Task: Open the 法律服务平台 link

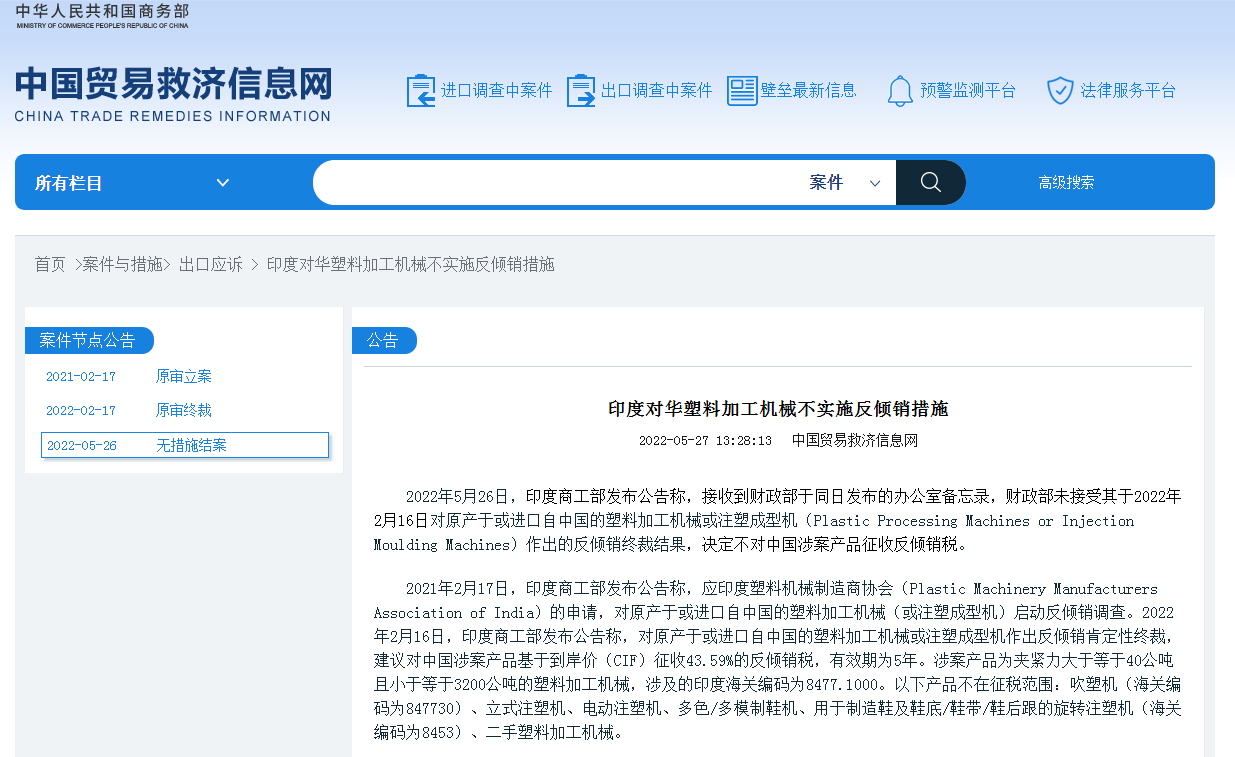Action: click(1128, 91)
